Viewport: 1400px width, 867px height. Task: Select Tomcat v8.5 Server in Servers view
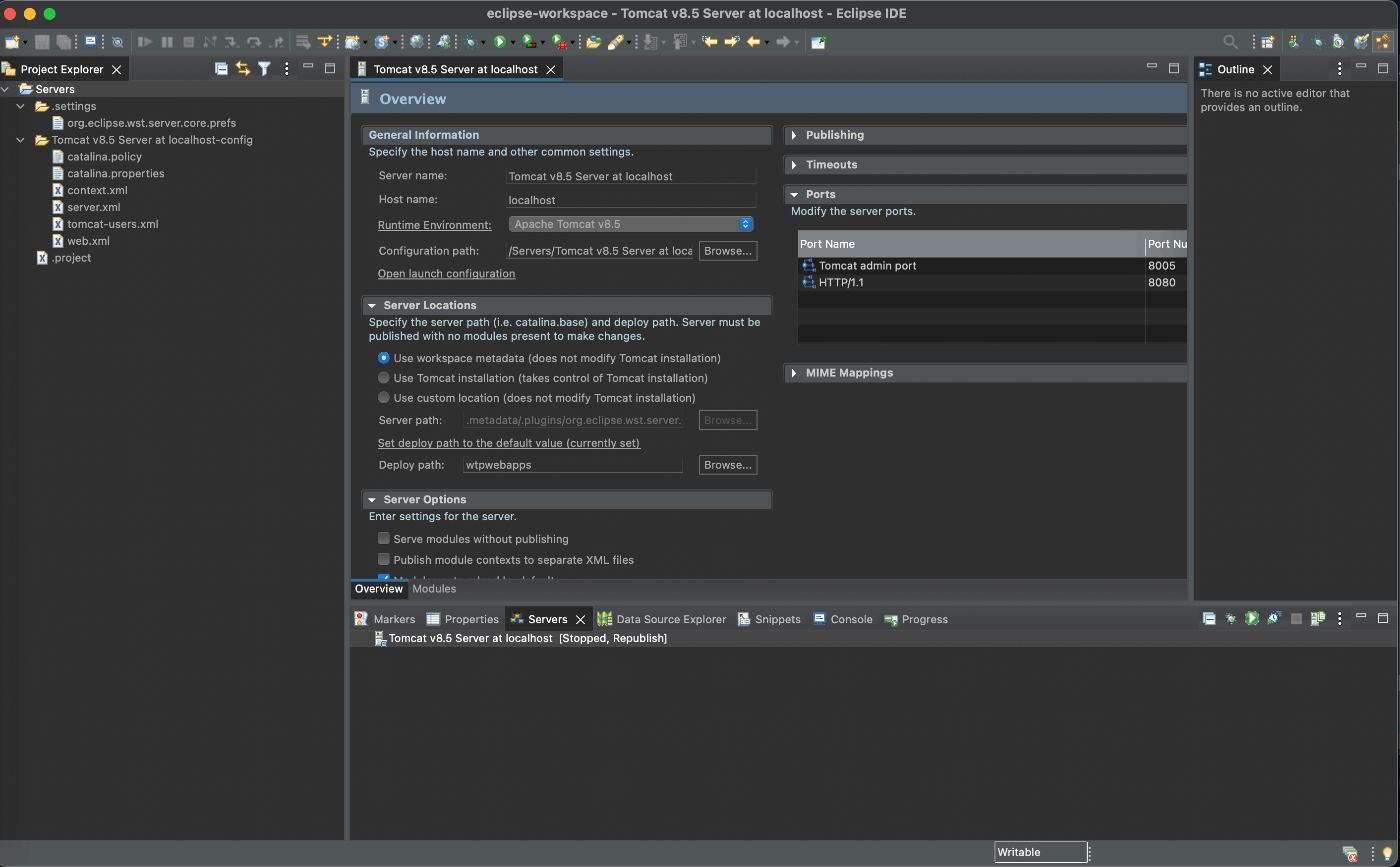click(x=520, y=638)
